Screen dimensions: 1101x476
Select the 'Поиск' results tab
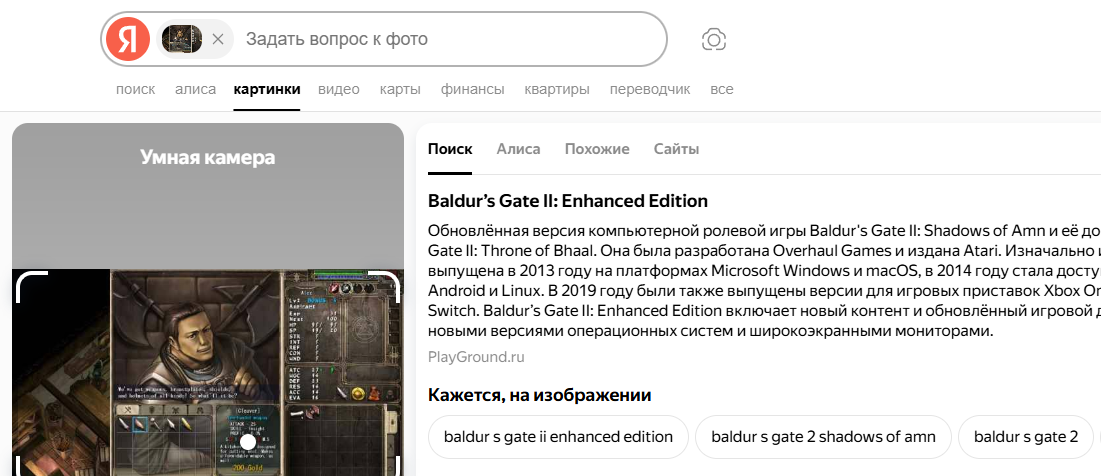(x=450, y=149)
